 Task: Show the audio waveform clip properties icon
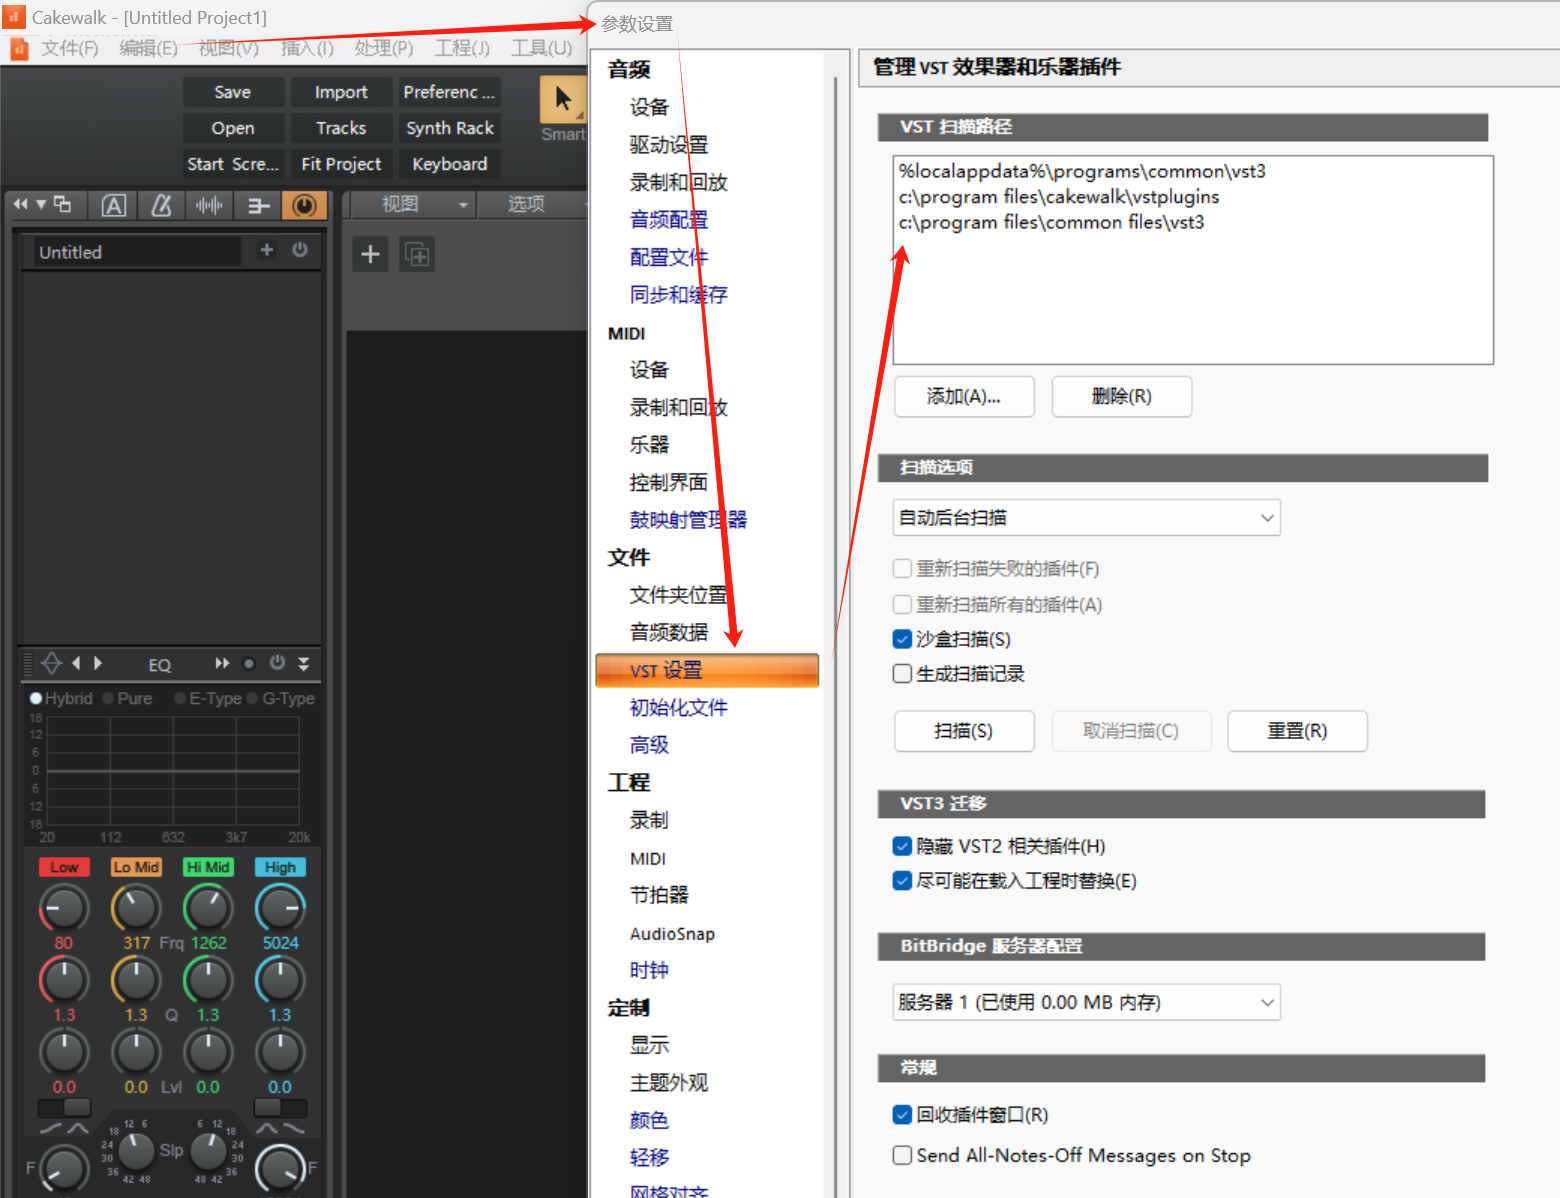click(x=210, y=206)
